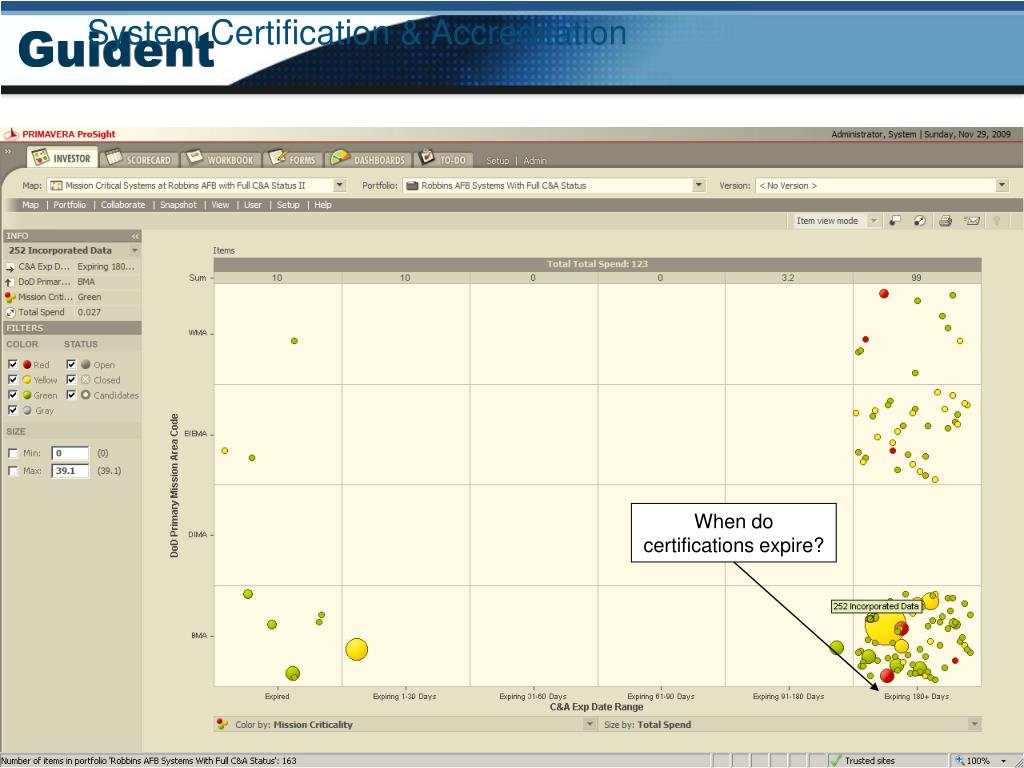The width and height of the screenshot is (1024, 768).
Task: Click the Mission Criticality color icon
Action: 10,297
